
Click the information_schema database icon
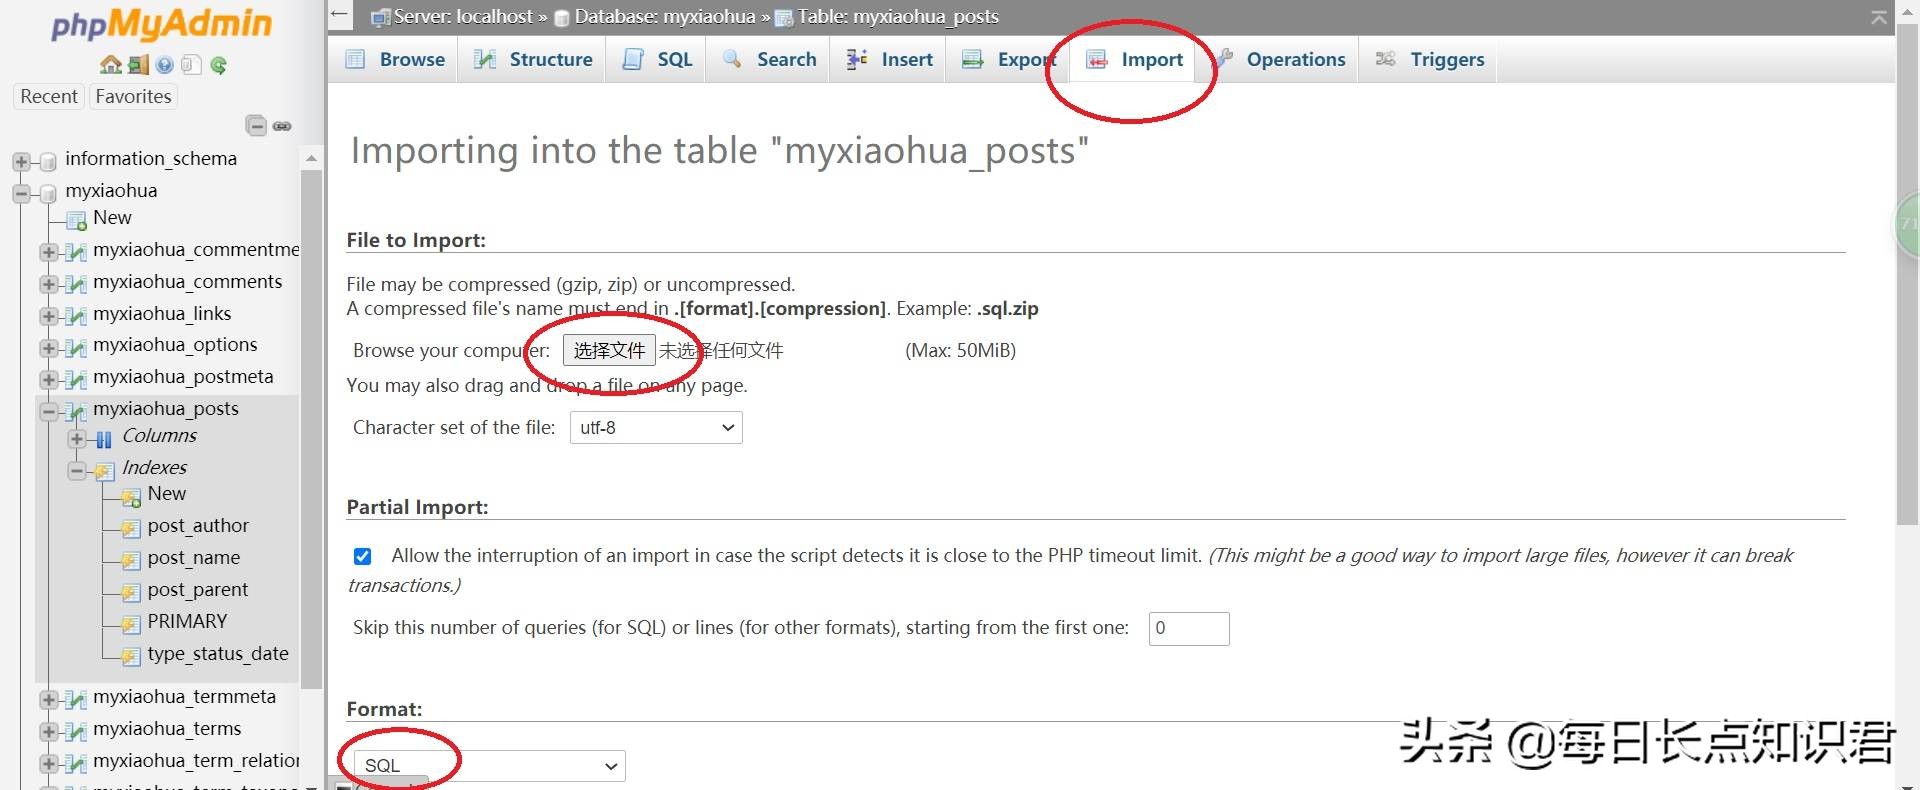click(48, 161)
